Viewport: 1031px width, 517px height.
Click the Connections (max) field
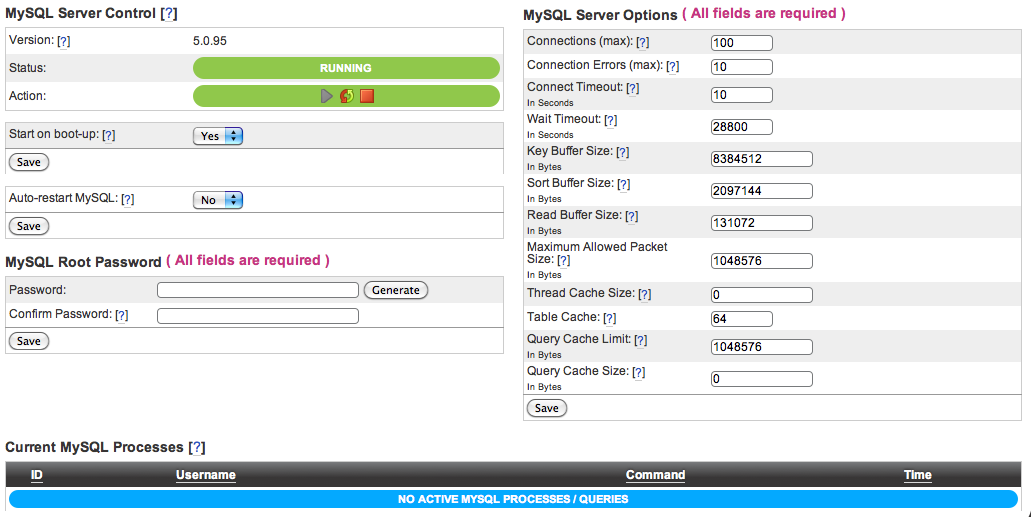(742, 43)
